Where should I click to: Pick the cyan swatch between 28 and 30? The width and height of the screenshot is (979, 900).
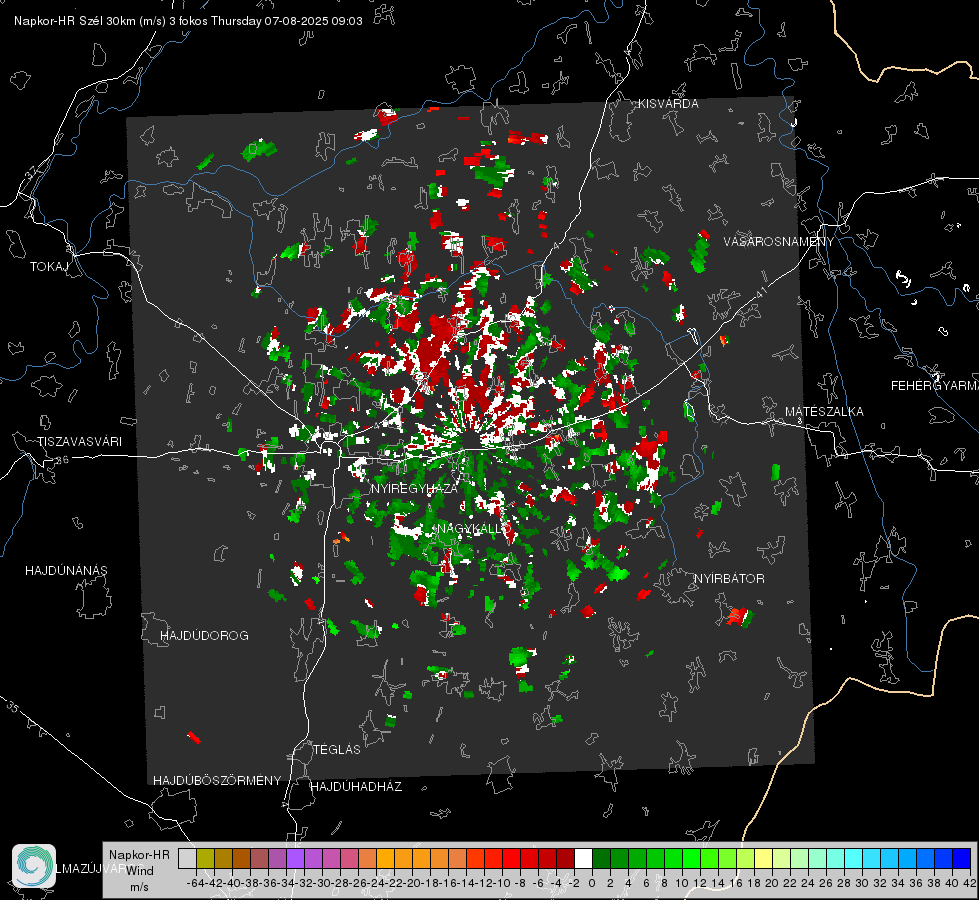tap(854, 859)
